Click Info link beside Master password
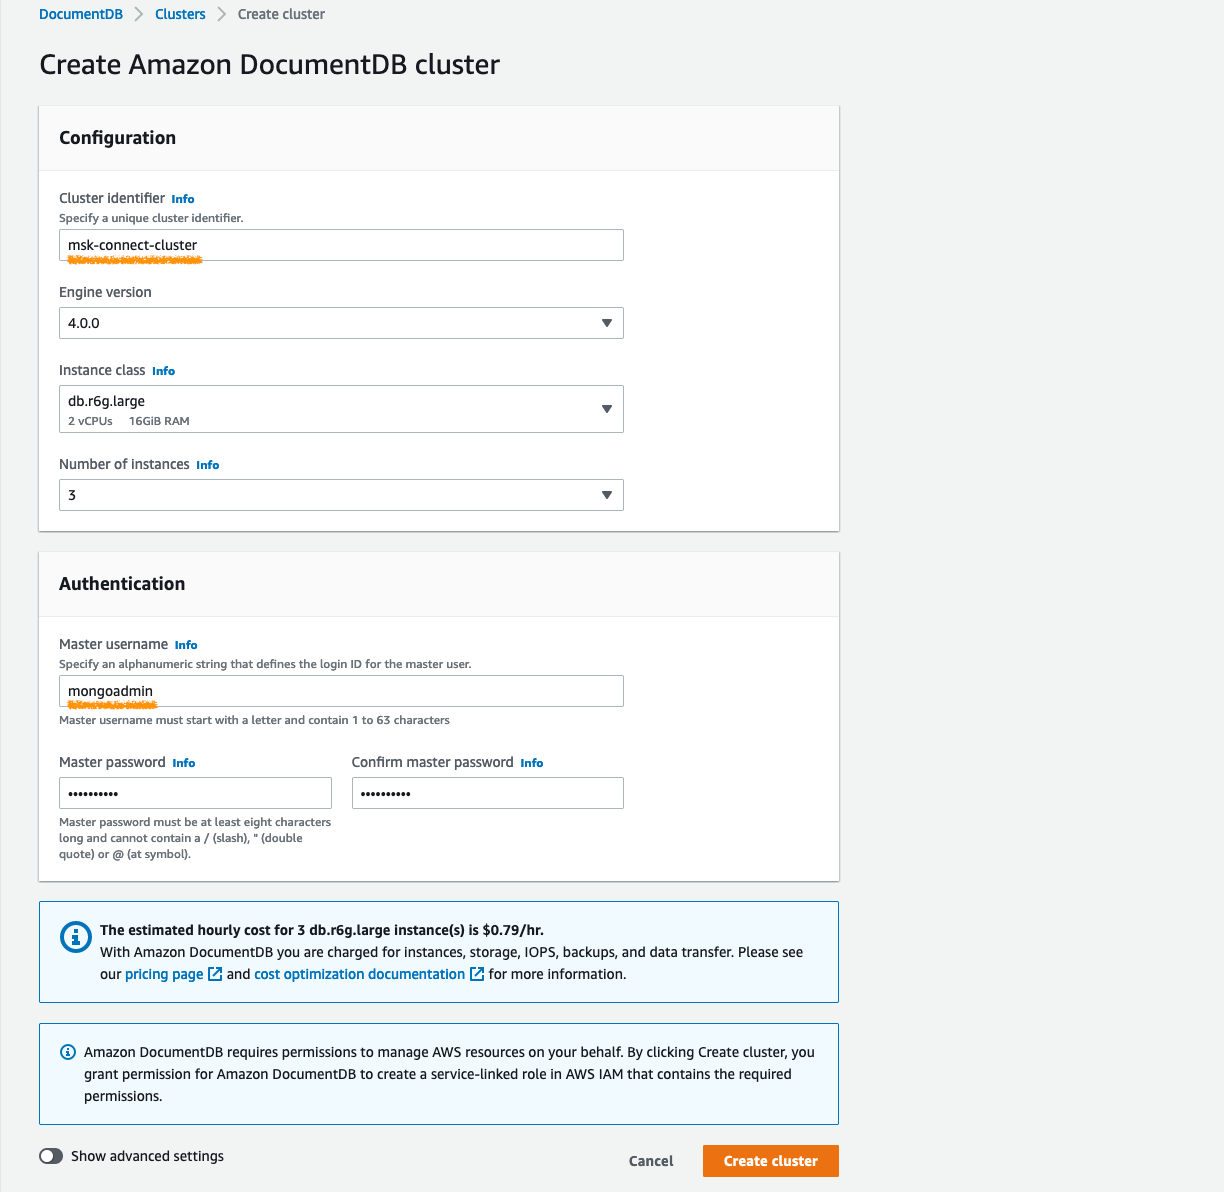Image resolution: width=1224 pixels, height=1192 pixels. 184,763
